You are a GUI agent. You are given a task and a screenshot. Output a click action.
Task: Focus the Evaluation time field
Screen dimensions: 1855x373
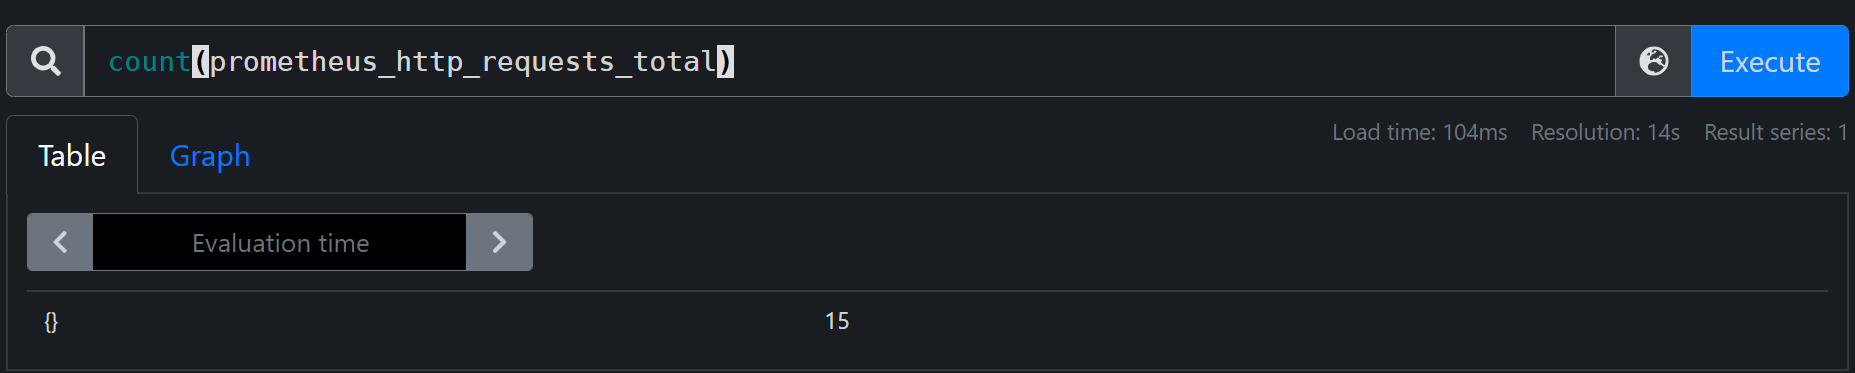pos(280,242)
